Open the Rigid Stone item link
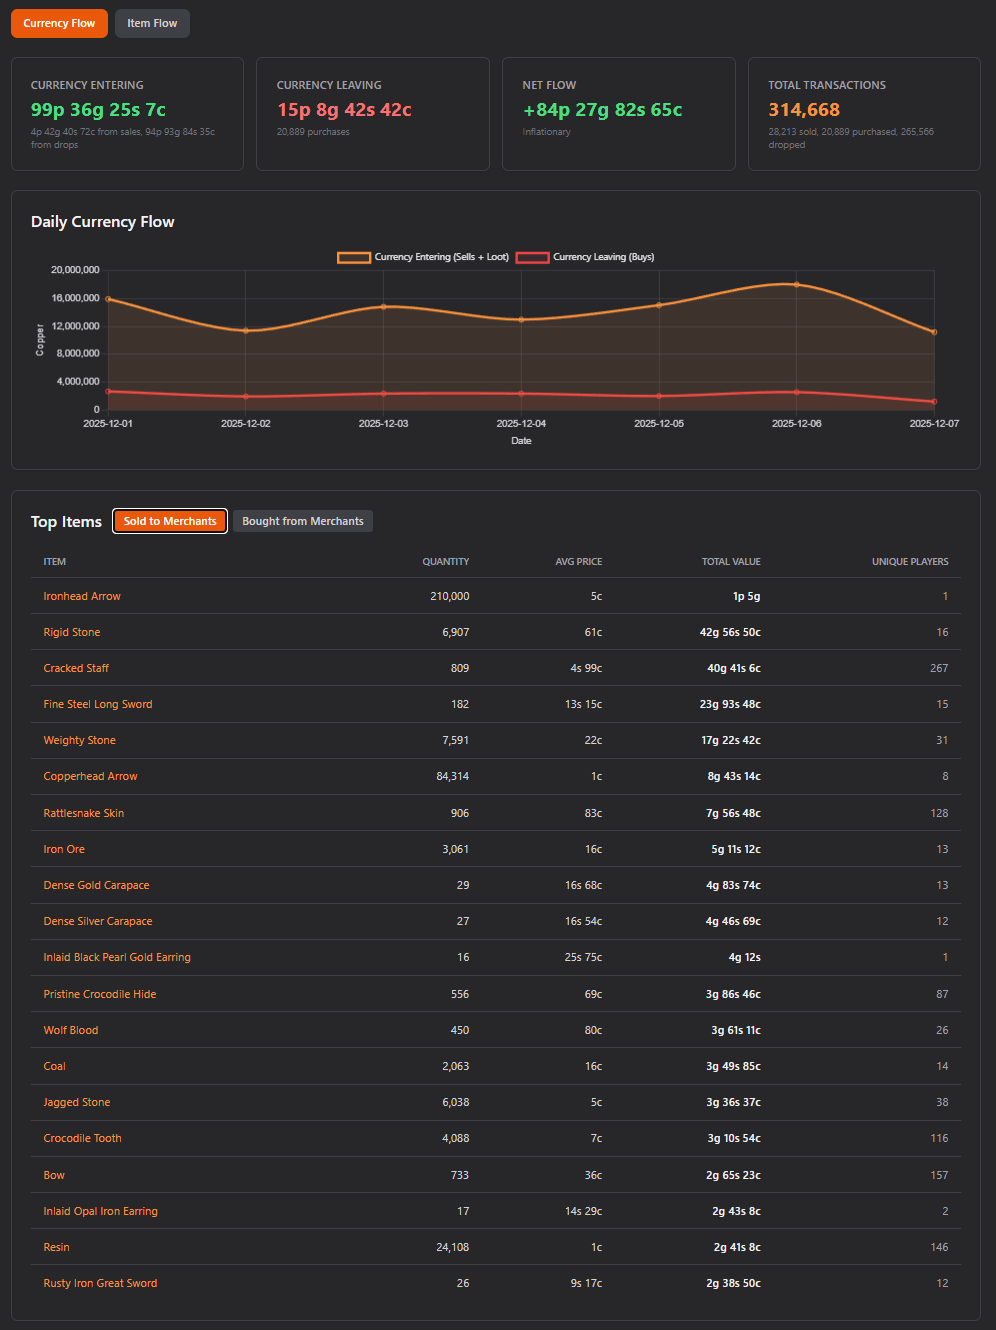Screen dimensions: 996x1330 coord(72,632)
